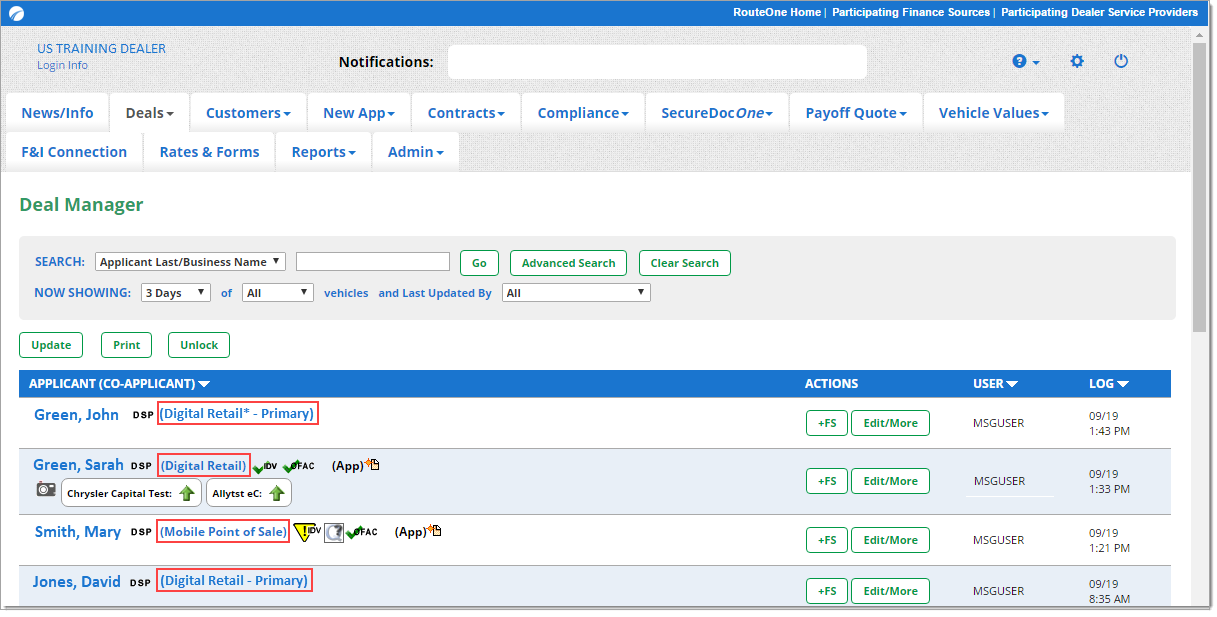The width and height of the screenshot is (1217, 617).
Task: Click into the search text field
Action: 373,262
